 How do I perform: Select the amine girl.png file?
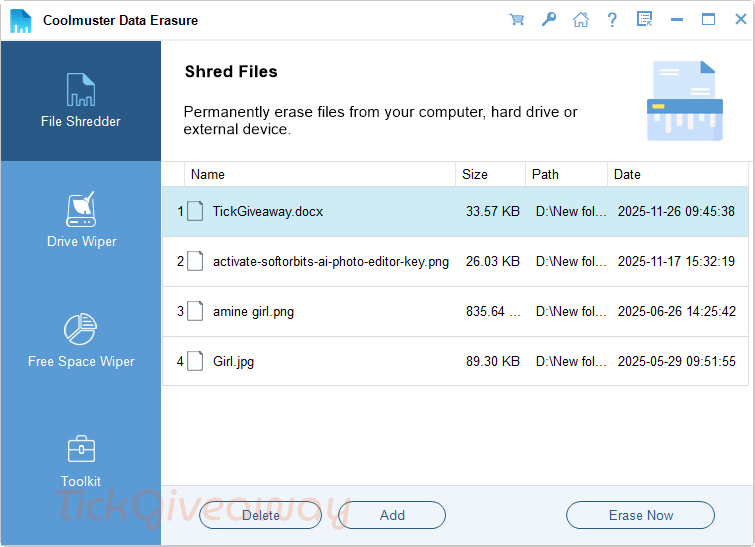pyautogui.click(x=456, y=312)
